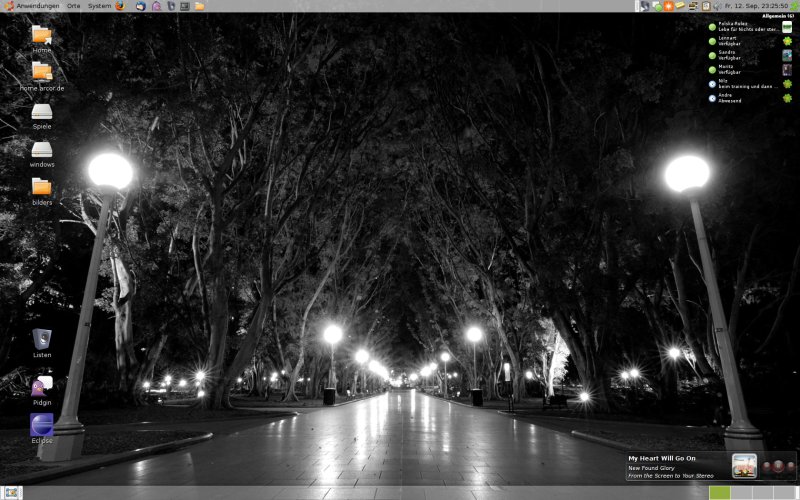Image resolution: width=800 pixels, height=500 pixels.
Task: Select contact Lennart in buddy list
Action: (729, 41)
